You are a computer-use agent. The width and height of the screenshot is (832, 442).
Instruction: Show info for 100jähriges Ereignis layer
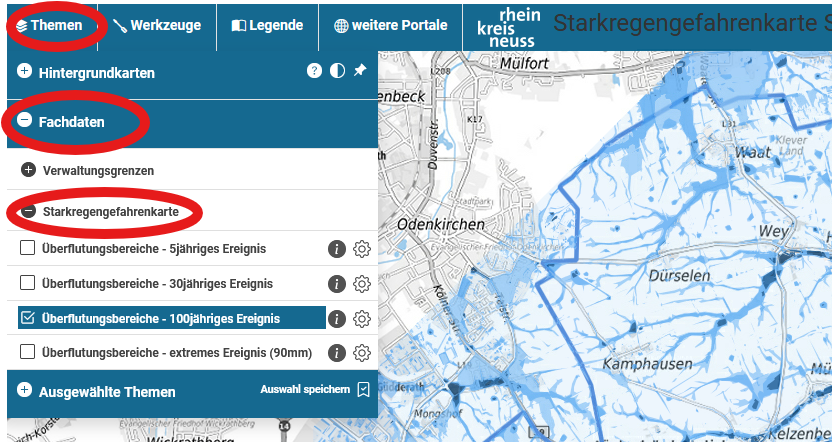(337, 319)
